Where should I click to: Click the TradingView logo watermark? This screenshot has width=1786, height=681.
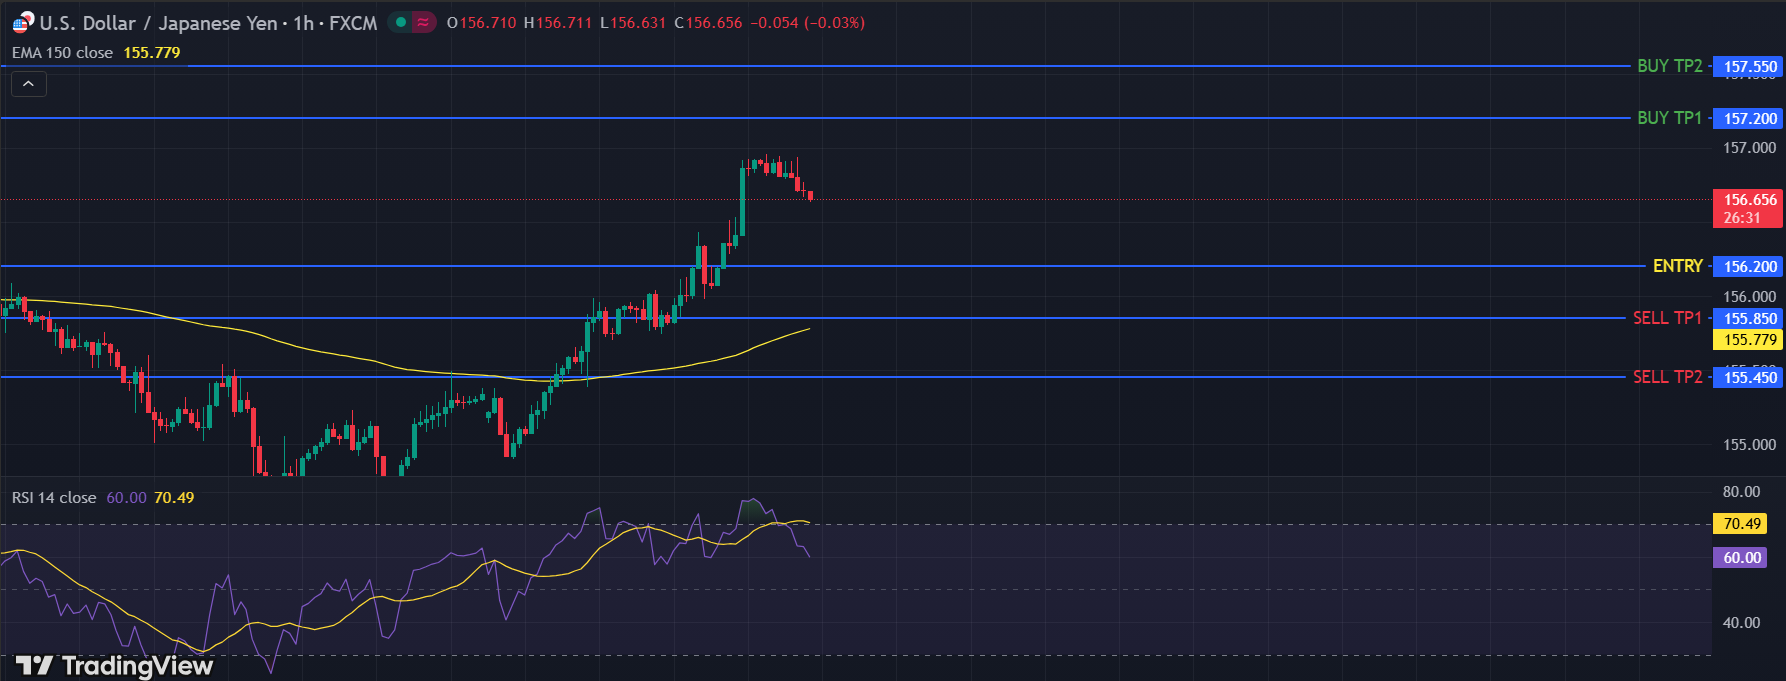click(115, 665)
